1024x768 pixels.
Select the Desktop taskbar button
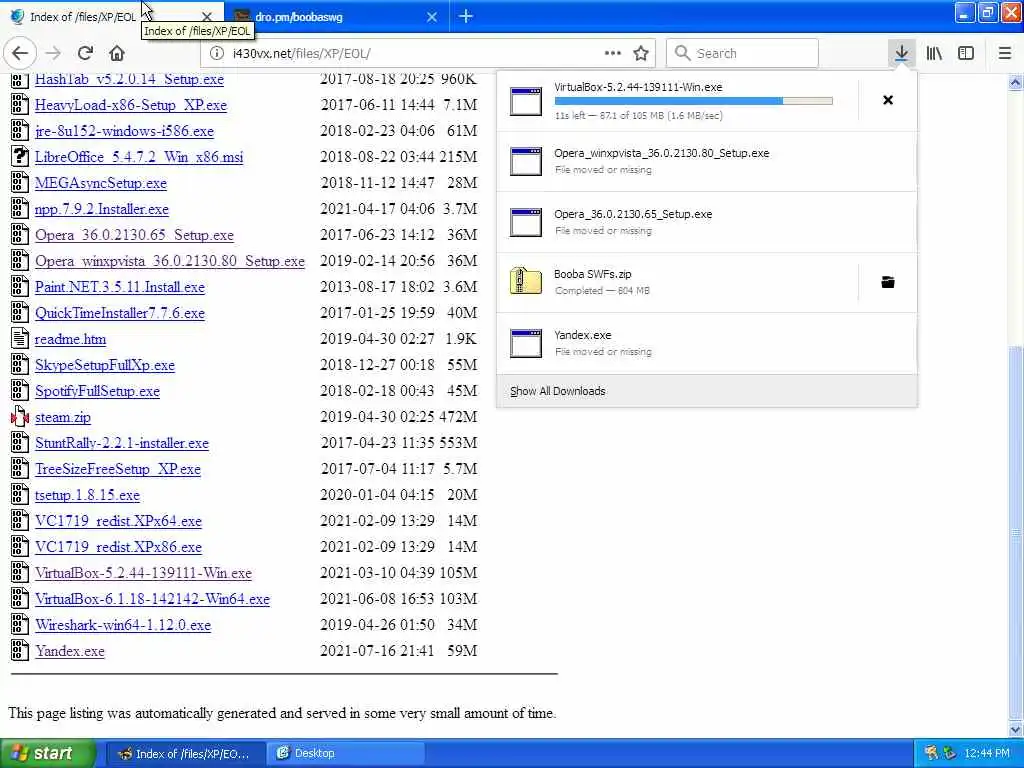[x=346, y=753]
